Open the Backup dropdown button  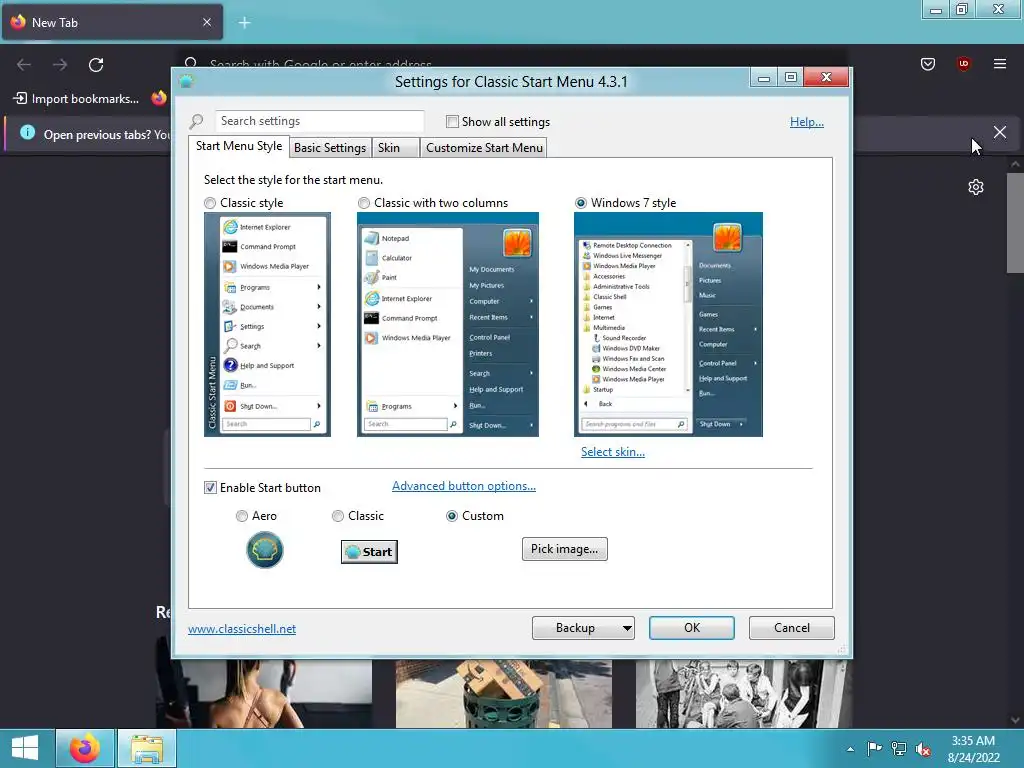583,628
